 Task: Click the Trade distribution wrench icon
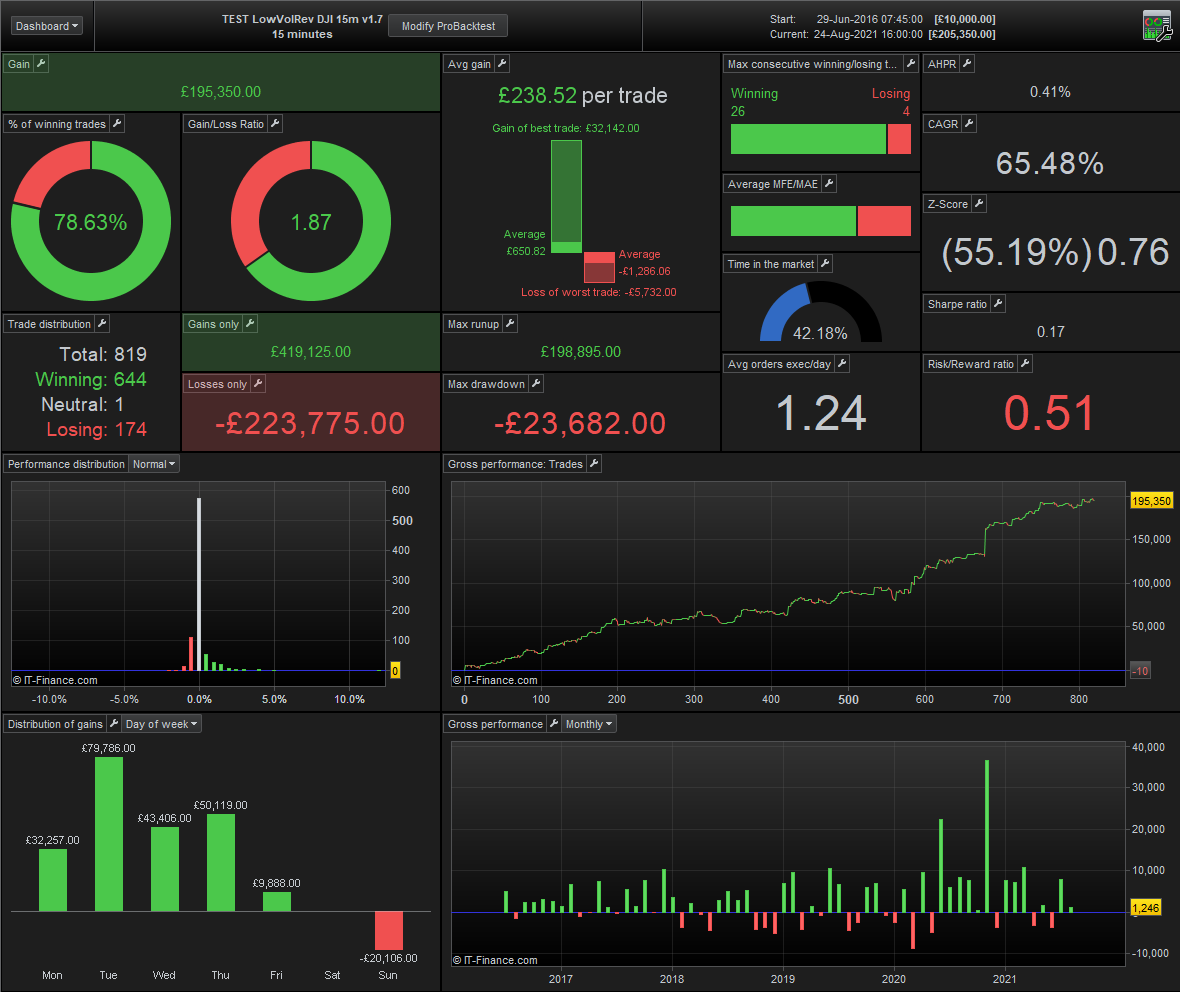pyautogui.click(x=102, y=324)
